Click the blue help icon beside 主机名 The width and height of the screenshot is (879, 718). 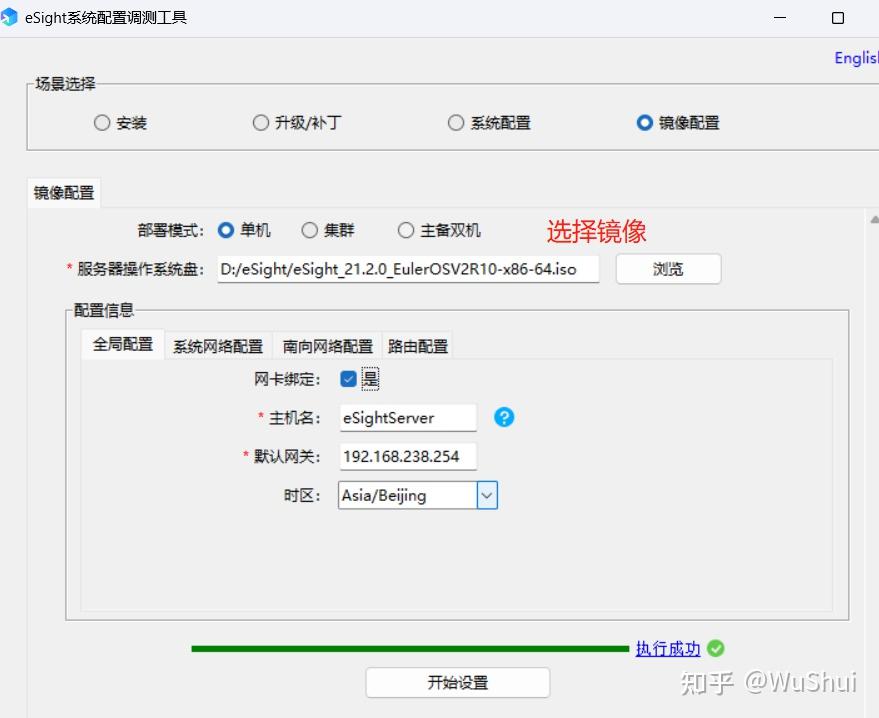tap(503, 417)
